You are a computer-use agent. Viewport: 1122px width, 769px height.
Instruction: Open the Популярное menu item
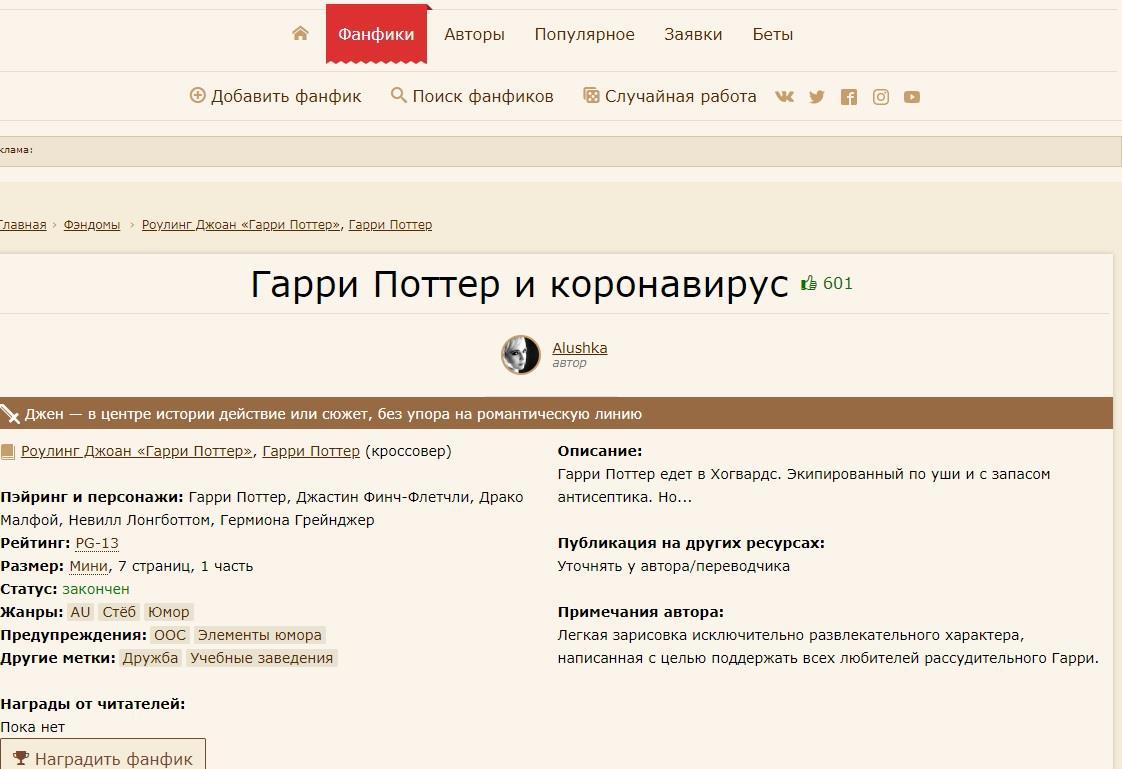click(x=584, y=34)
